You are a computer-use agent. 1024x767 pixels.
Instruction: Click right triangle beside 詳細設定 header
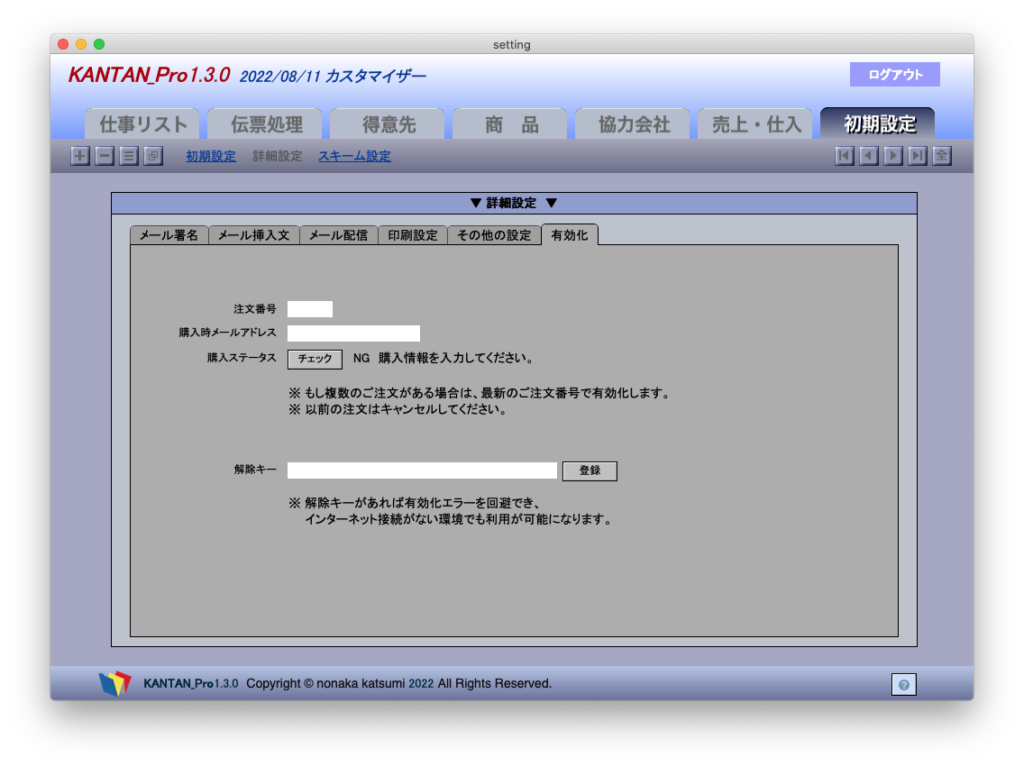click(x=551, y=203)
